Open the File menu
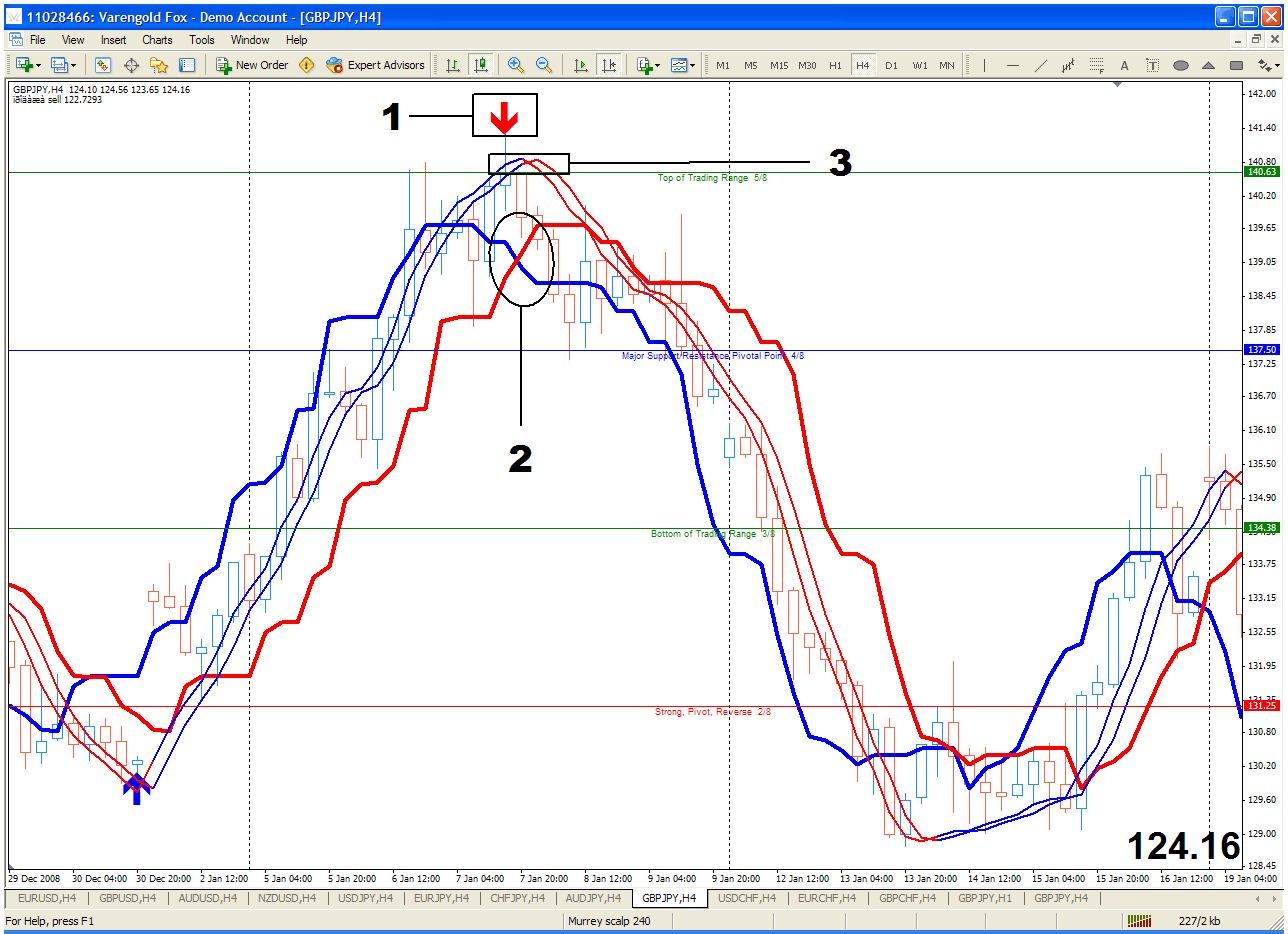This screenshot has height=934, width=1288. coord(38,40)
